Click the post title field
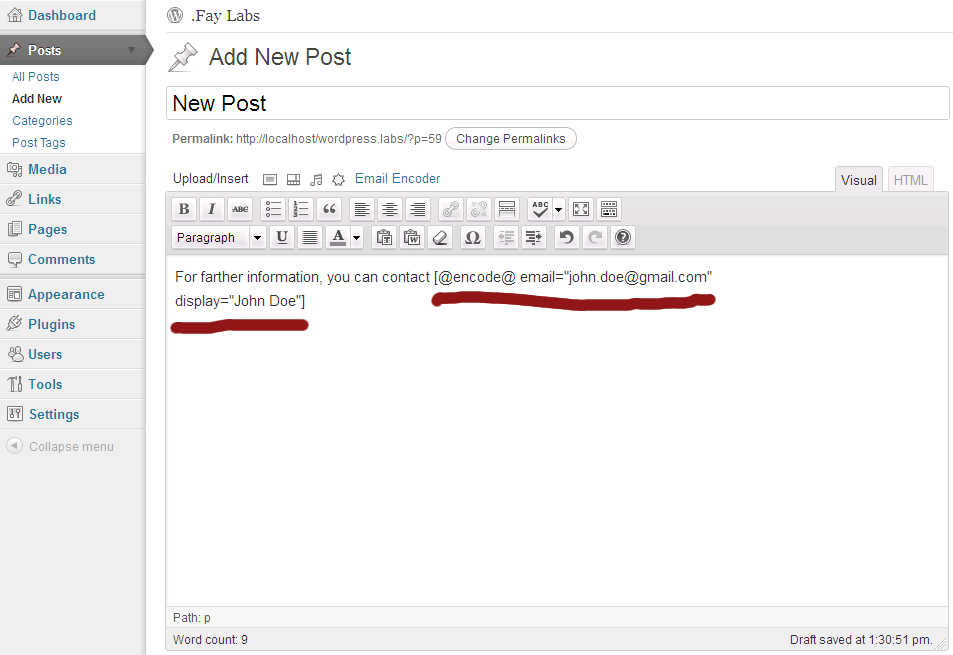 (557, 103)
